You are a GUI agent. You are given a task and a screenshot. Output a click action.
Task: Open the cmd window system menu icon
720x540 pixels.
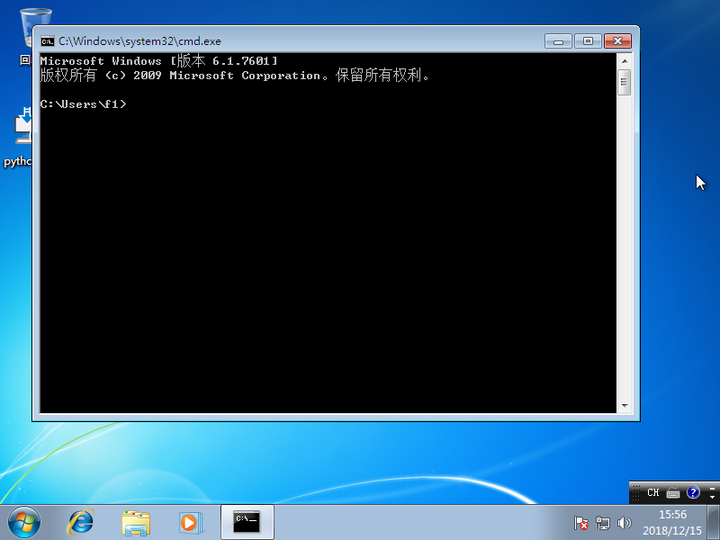point(47,41)
